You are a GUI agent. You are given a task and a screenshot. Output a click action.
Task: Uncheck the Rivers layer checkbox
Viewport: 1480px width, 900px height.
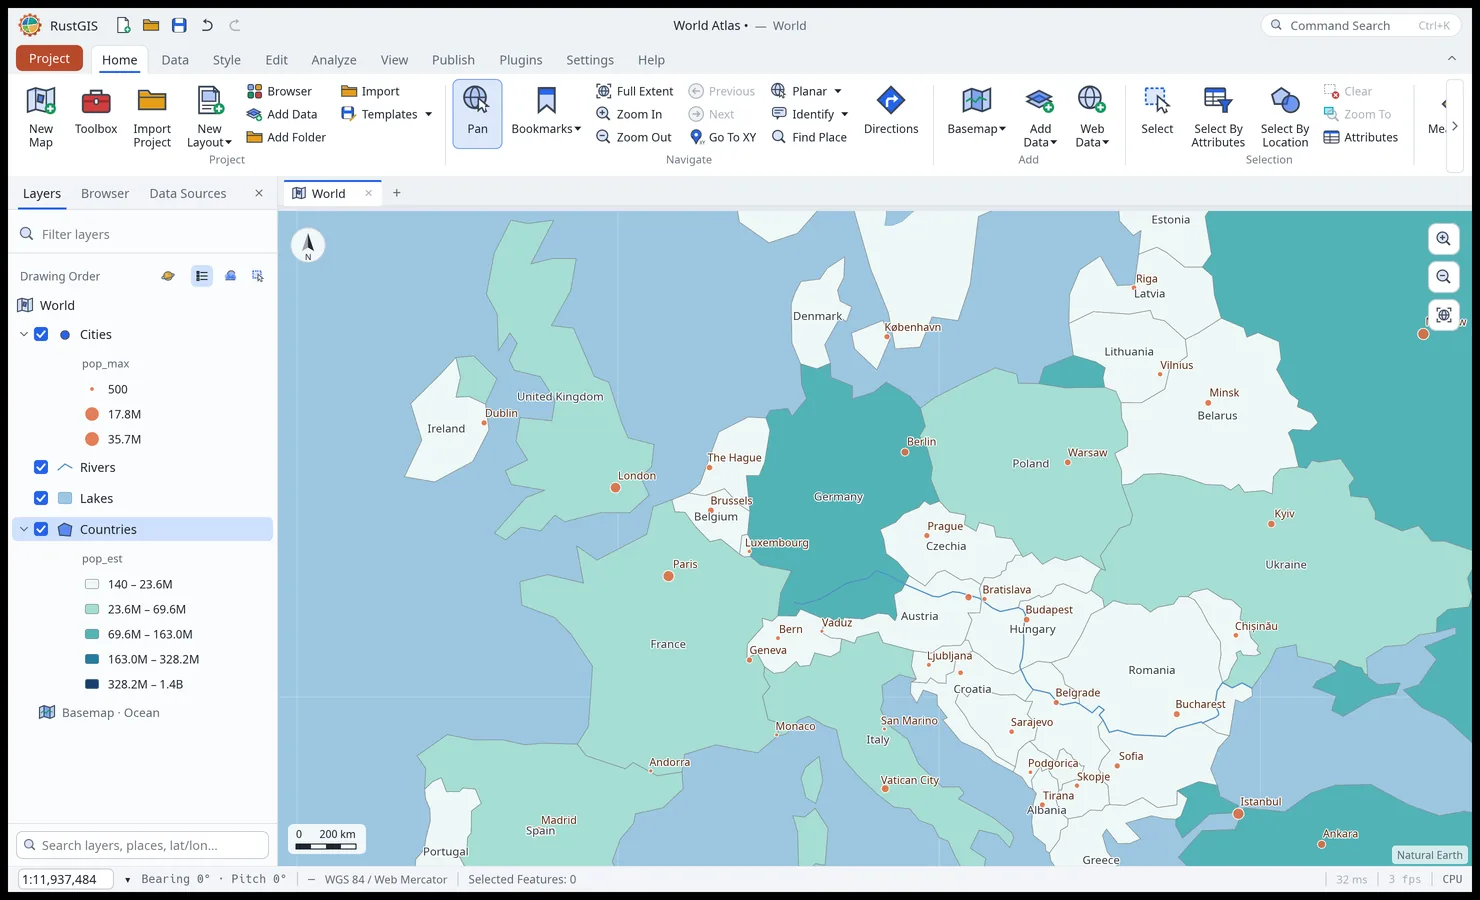(41, 467)
